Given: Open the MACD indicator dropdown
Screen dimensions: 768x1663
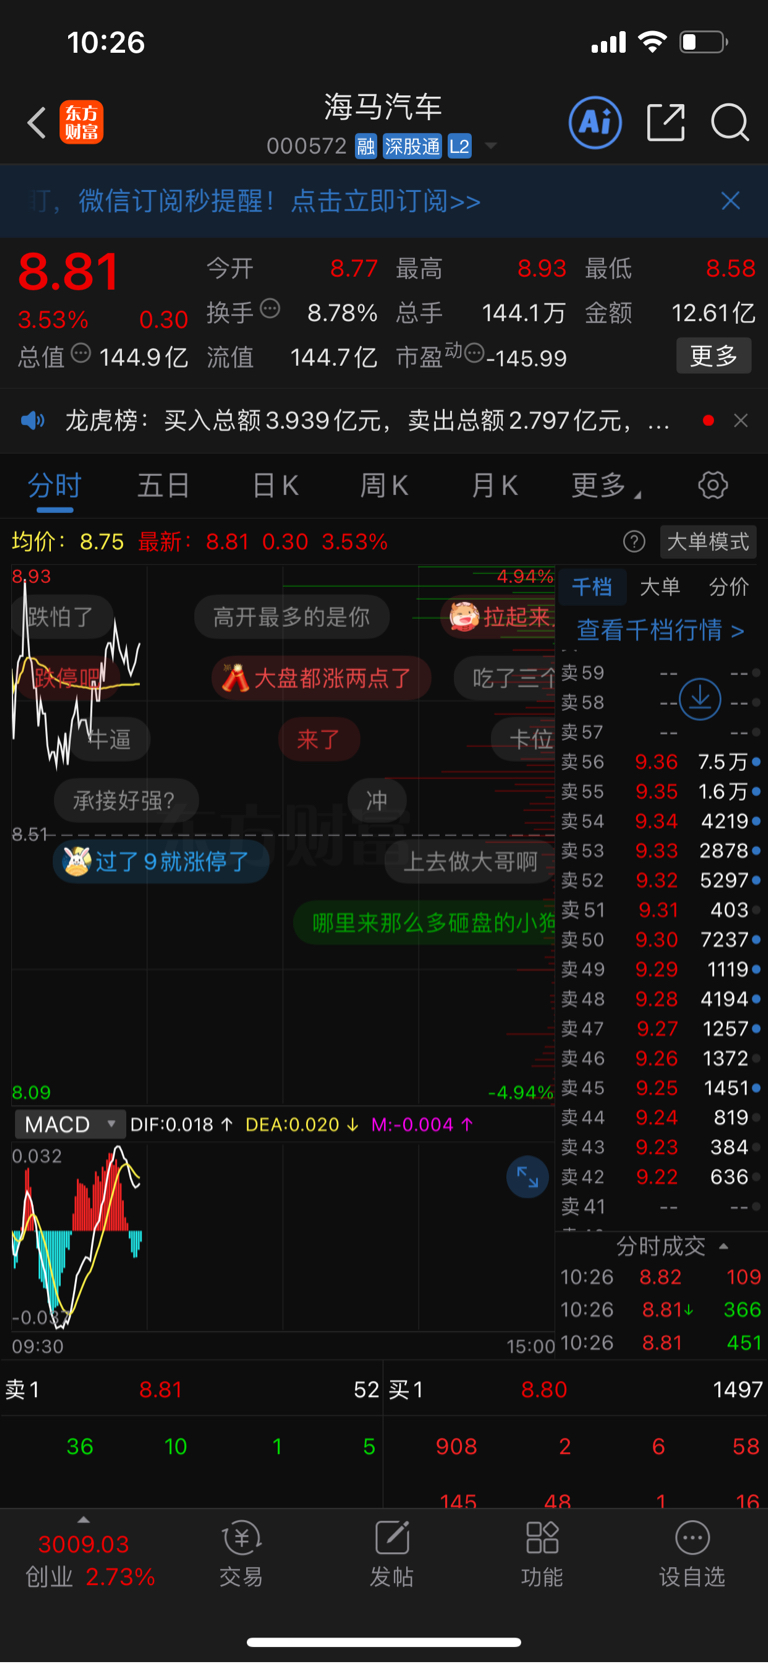Looking at the screenshot, I should (x=69, y=1124).
